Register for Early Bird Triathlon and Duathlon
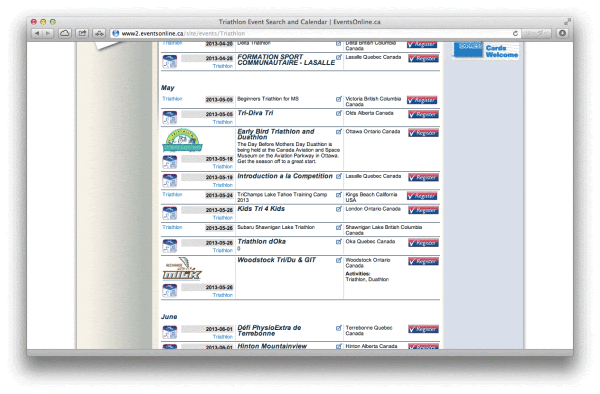The width and height of the screenshot is (600, 394). [x=423, y=133]
